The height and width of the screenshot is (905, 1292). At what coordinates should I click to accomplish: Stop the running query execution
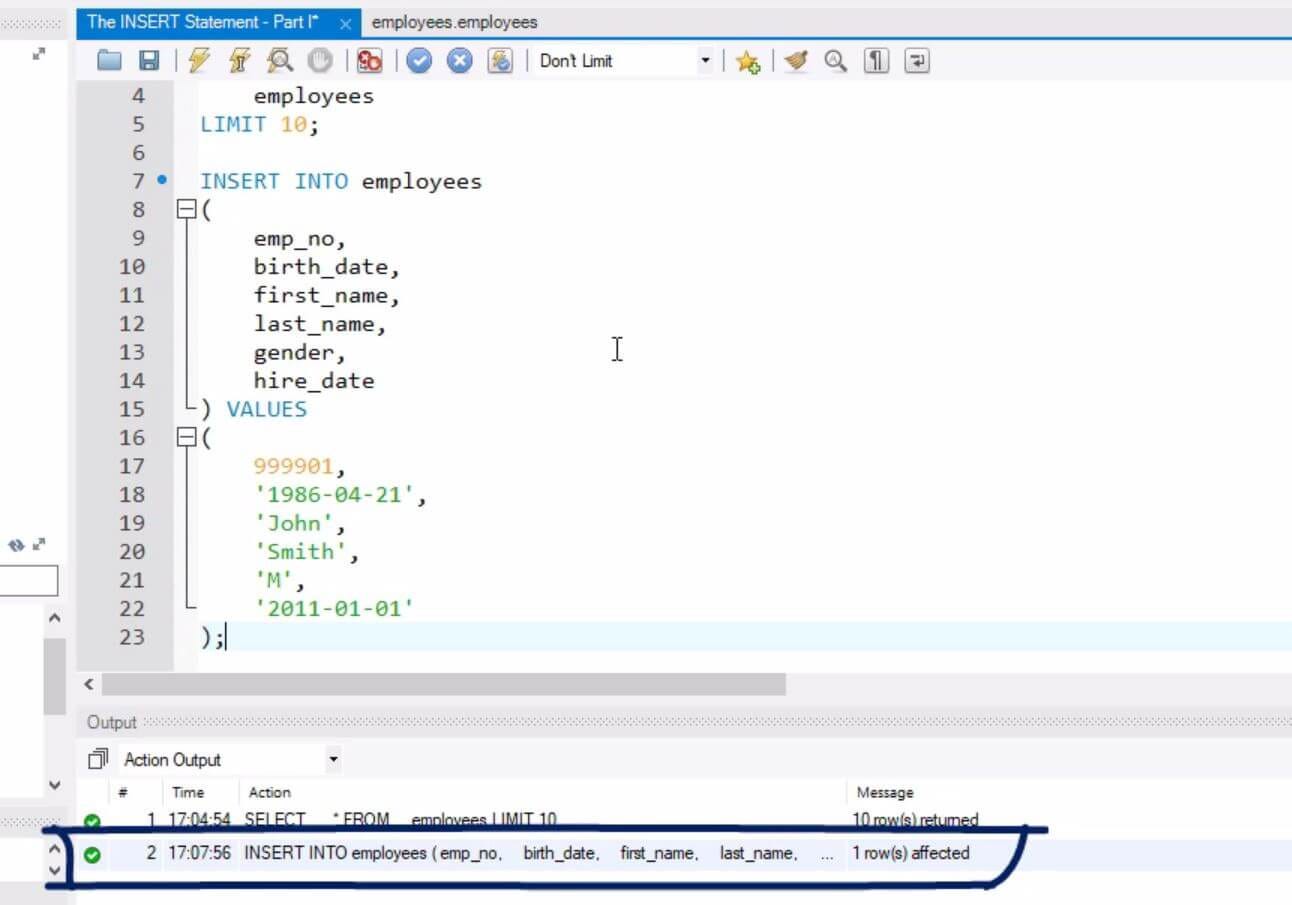coord(318,60)
